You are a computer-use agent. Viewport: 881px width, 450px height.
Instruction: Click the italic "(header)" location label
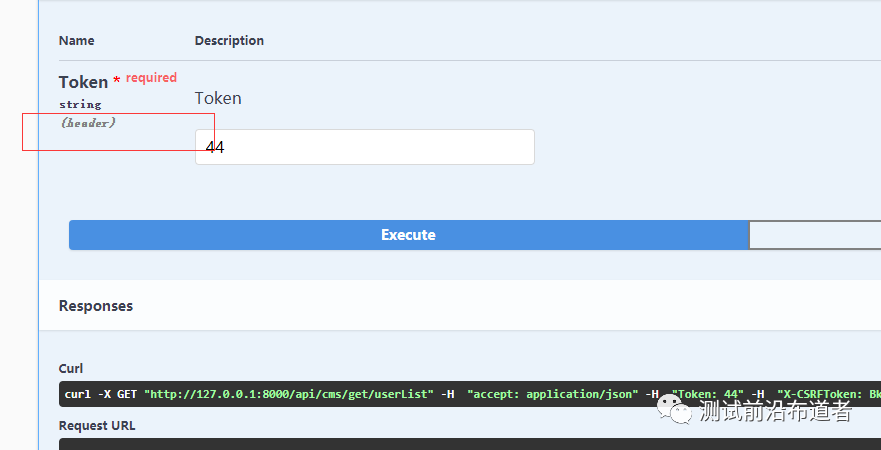[88, 123]
